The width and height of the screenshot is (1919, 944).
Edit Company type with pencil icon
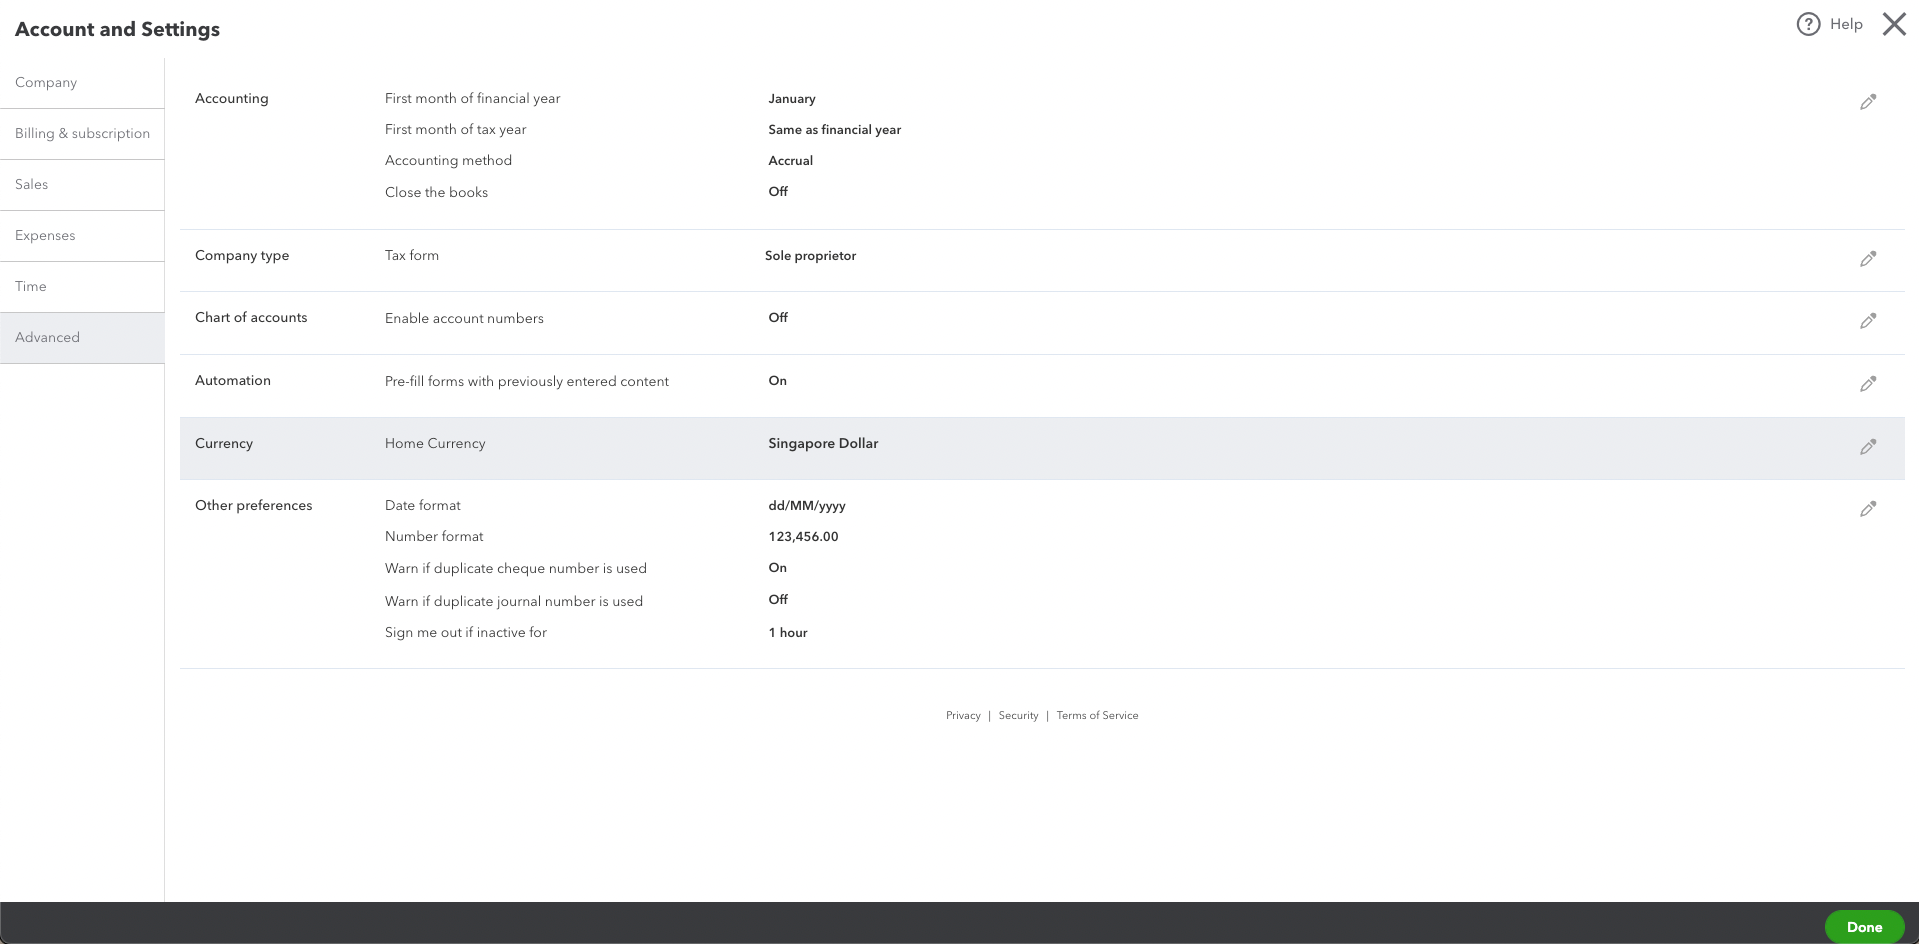point(1867,259)
